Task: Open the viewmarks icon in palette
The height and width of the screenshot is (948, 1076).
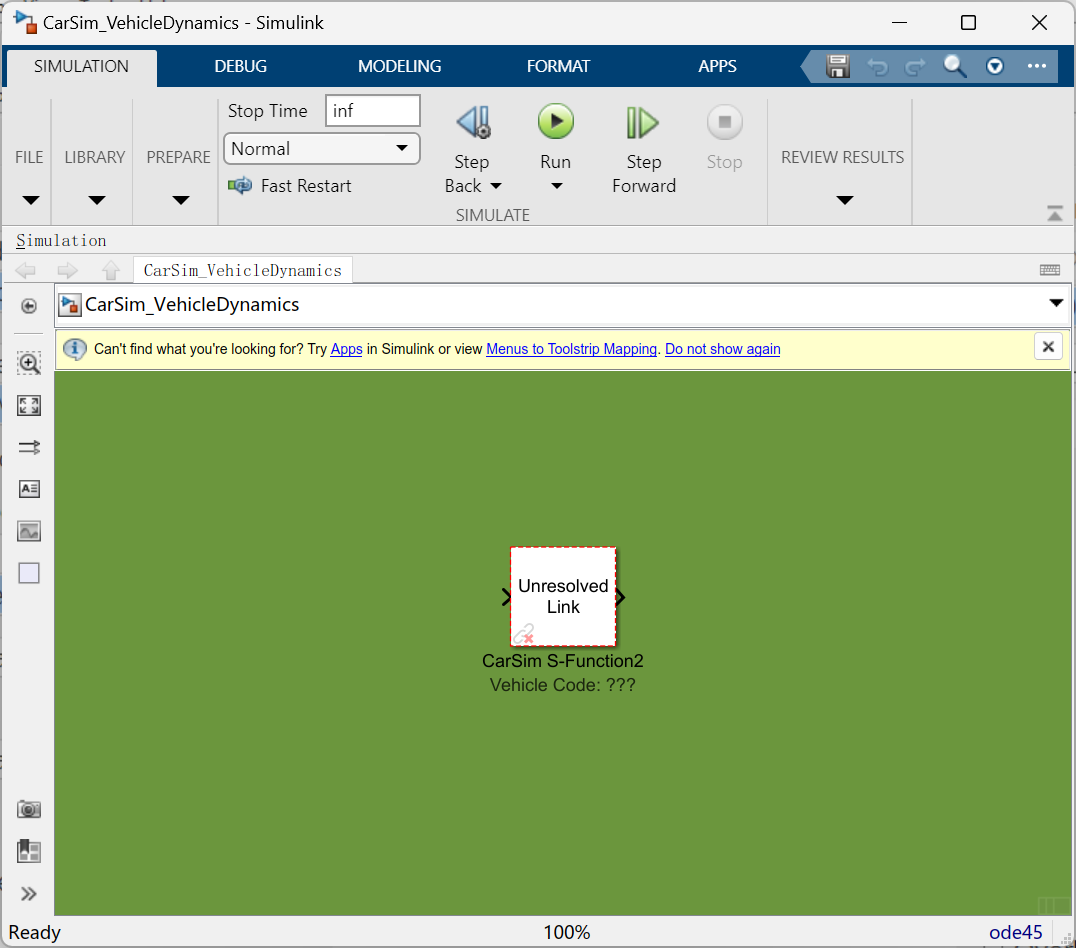Action: (29, 851)
